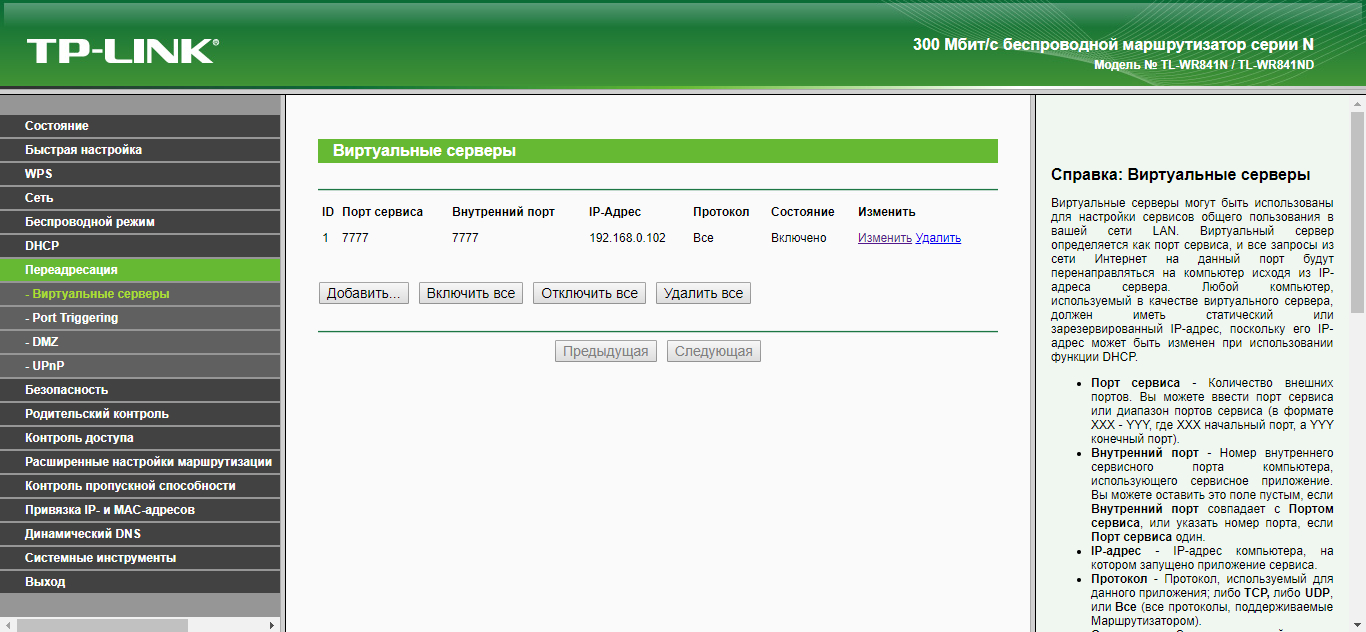Select the Переадресация menu item
Image resolution: width=1366 pixels, height=632 pixels.
[140, 270]
